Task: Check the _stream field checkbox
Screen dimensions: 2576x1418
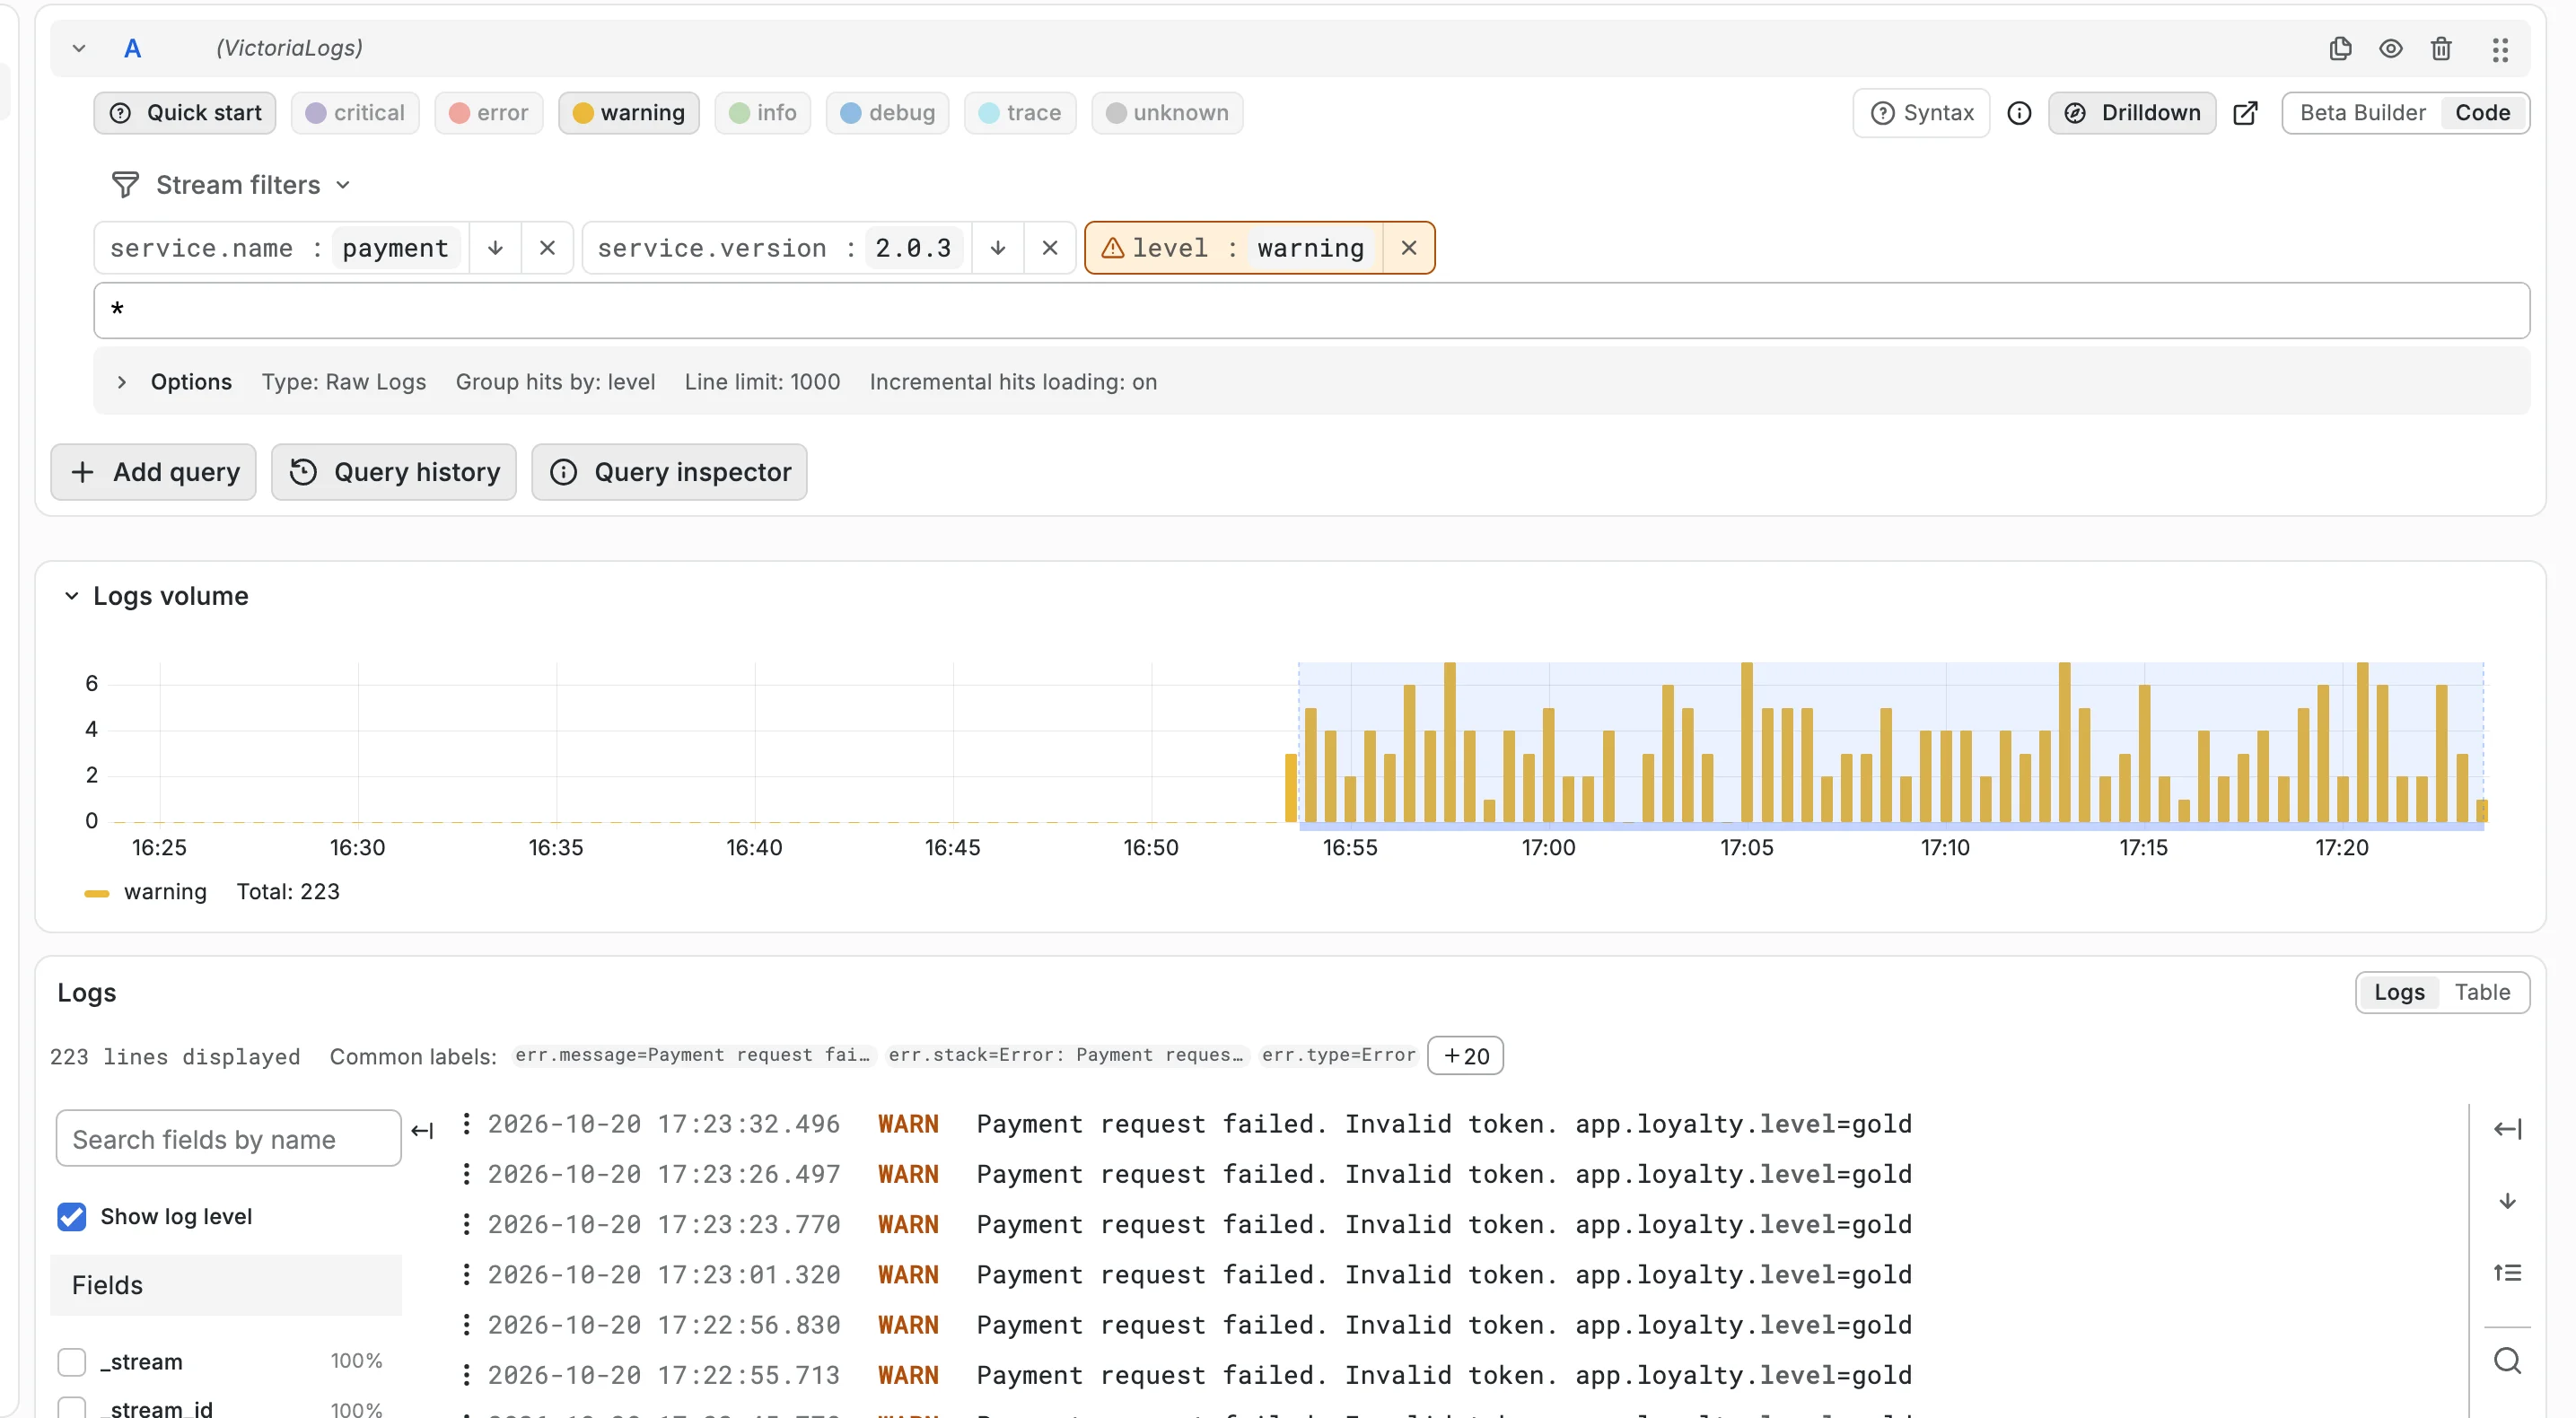Action: (72, 1362)
